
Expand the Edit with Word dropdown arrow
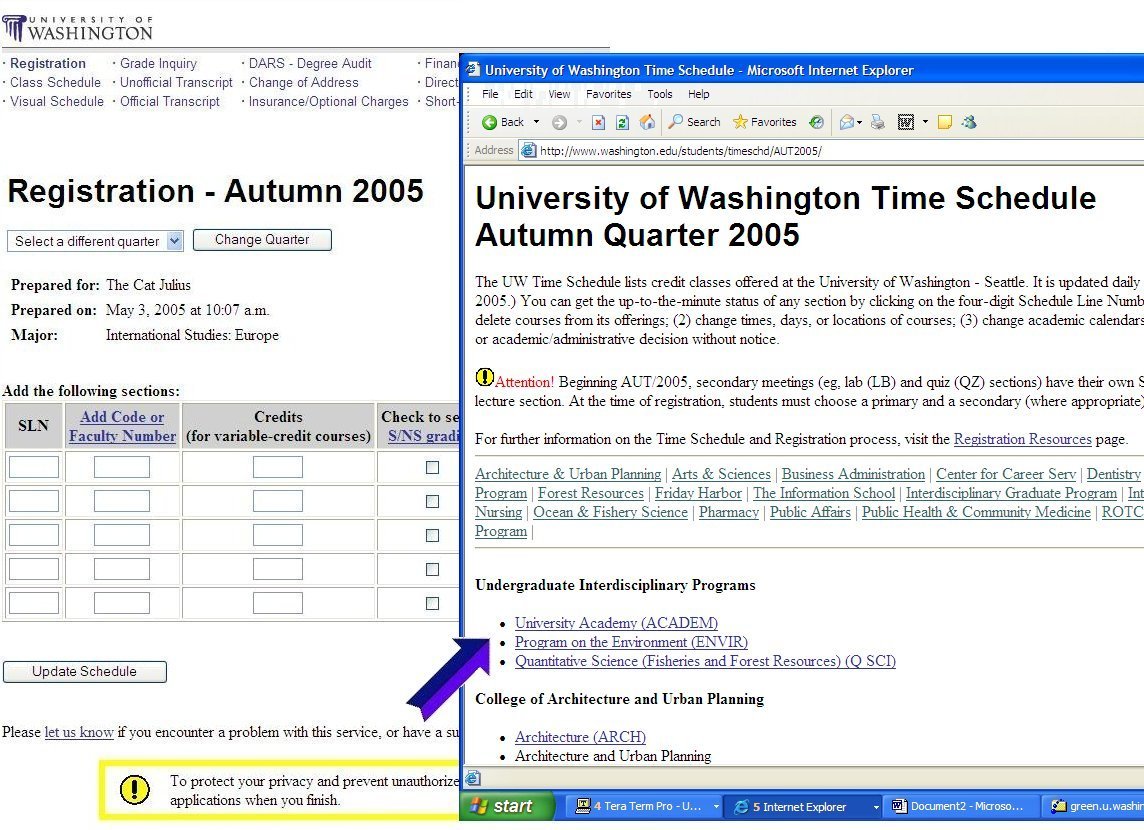click(925, 122)
